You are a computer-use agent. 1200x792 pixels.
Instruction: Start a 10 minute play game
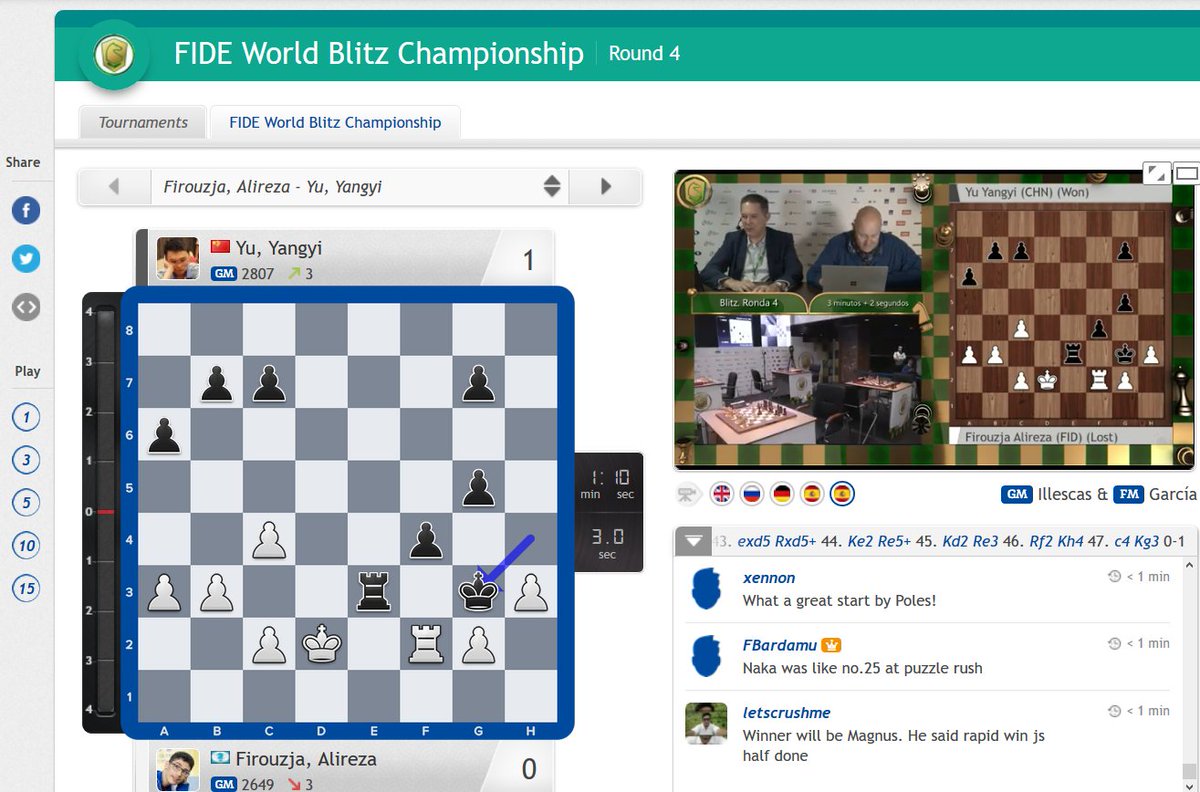point(26,546)
